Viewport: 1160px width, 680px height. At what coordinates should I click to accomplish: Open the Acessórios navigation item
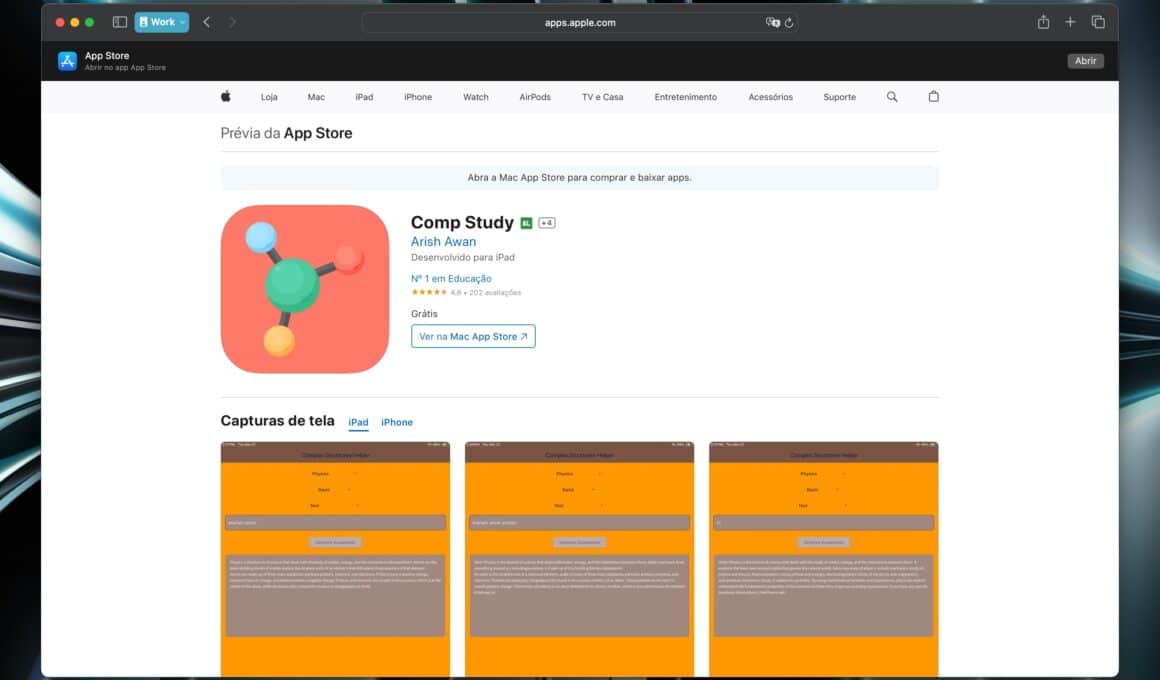[x=770, y=97]
